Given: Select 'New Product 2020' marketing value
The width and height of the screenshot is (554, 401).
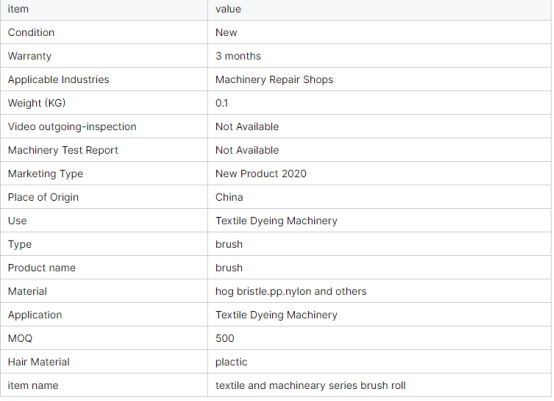Looking at the screenshot, I should [x=261, y=174].
